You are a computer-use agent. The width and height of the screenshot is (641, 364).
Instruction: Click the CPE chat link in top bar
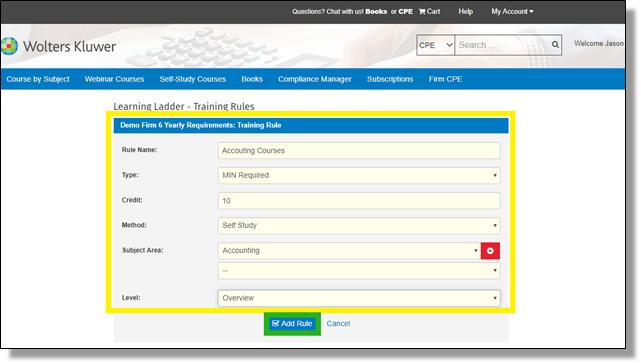pos(406,11)
